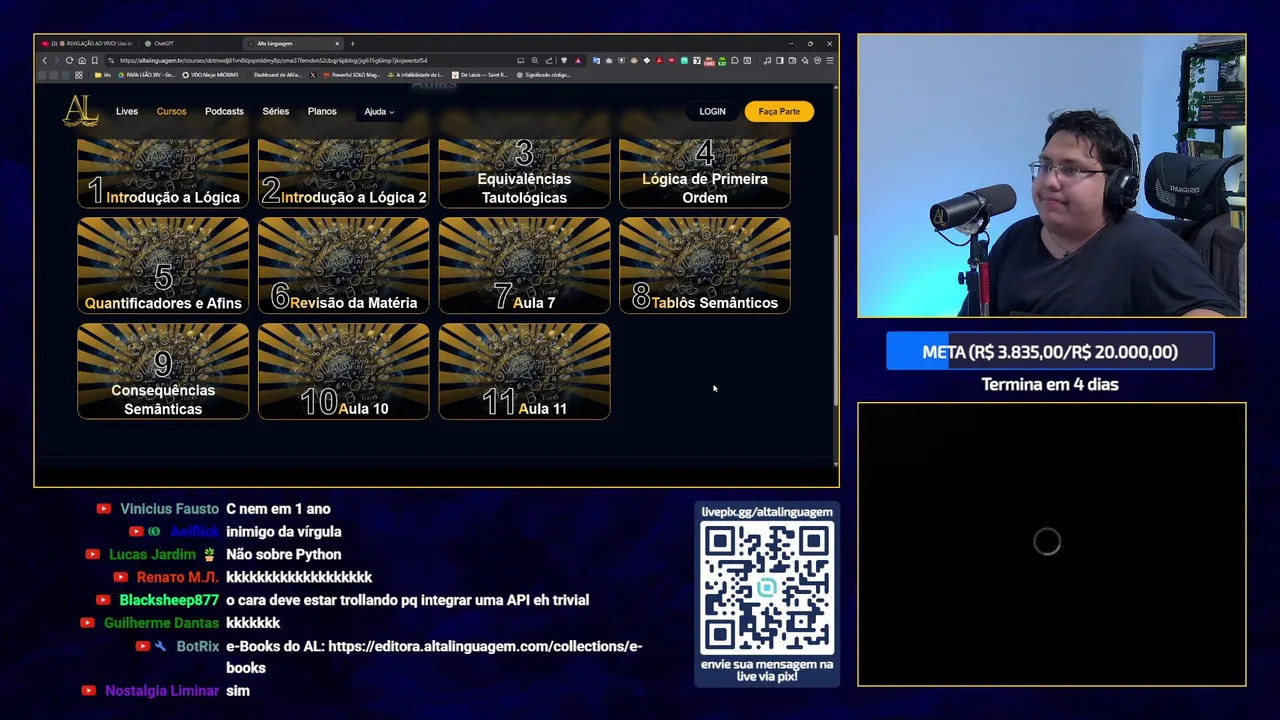Open Google Translate extension icon

tap(596, 60)
